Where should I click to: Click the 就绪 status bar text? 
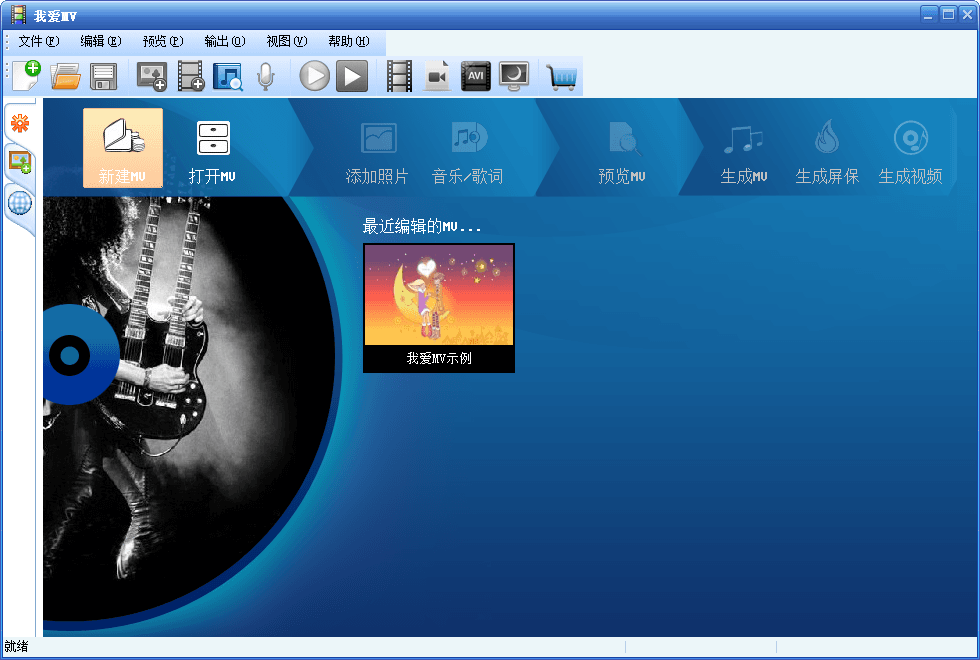(16, 646)
